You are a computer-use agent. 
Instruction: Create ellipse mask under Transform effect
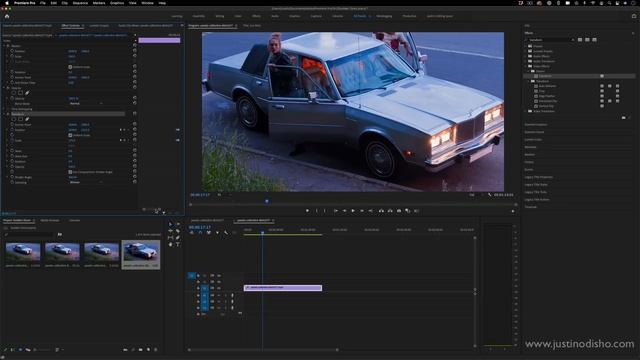pos(14,119)
